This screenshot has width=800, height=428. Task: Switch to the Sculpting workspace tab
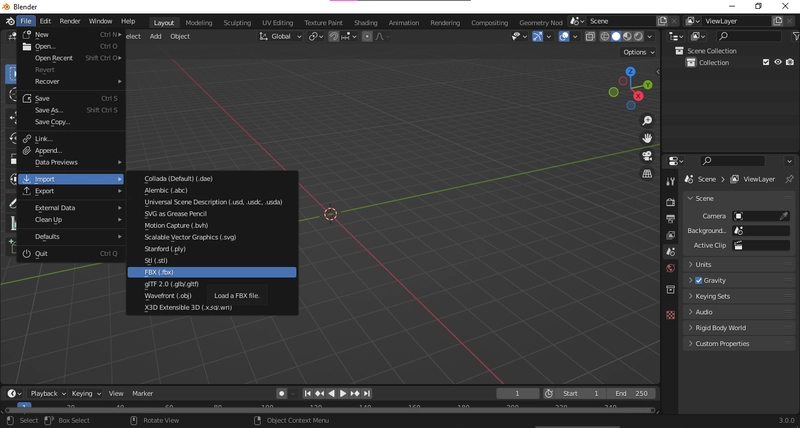tap(237, 22)
